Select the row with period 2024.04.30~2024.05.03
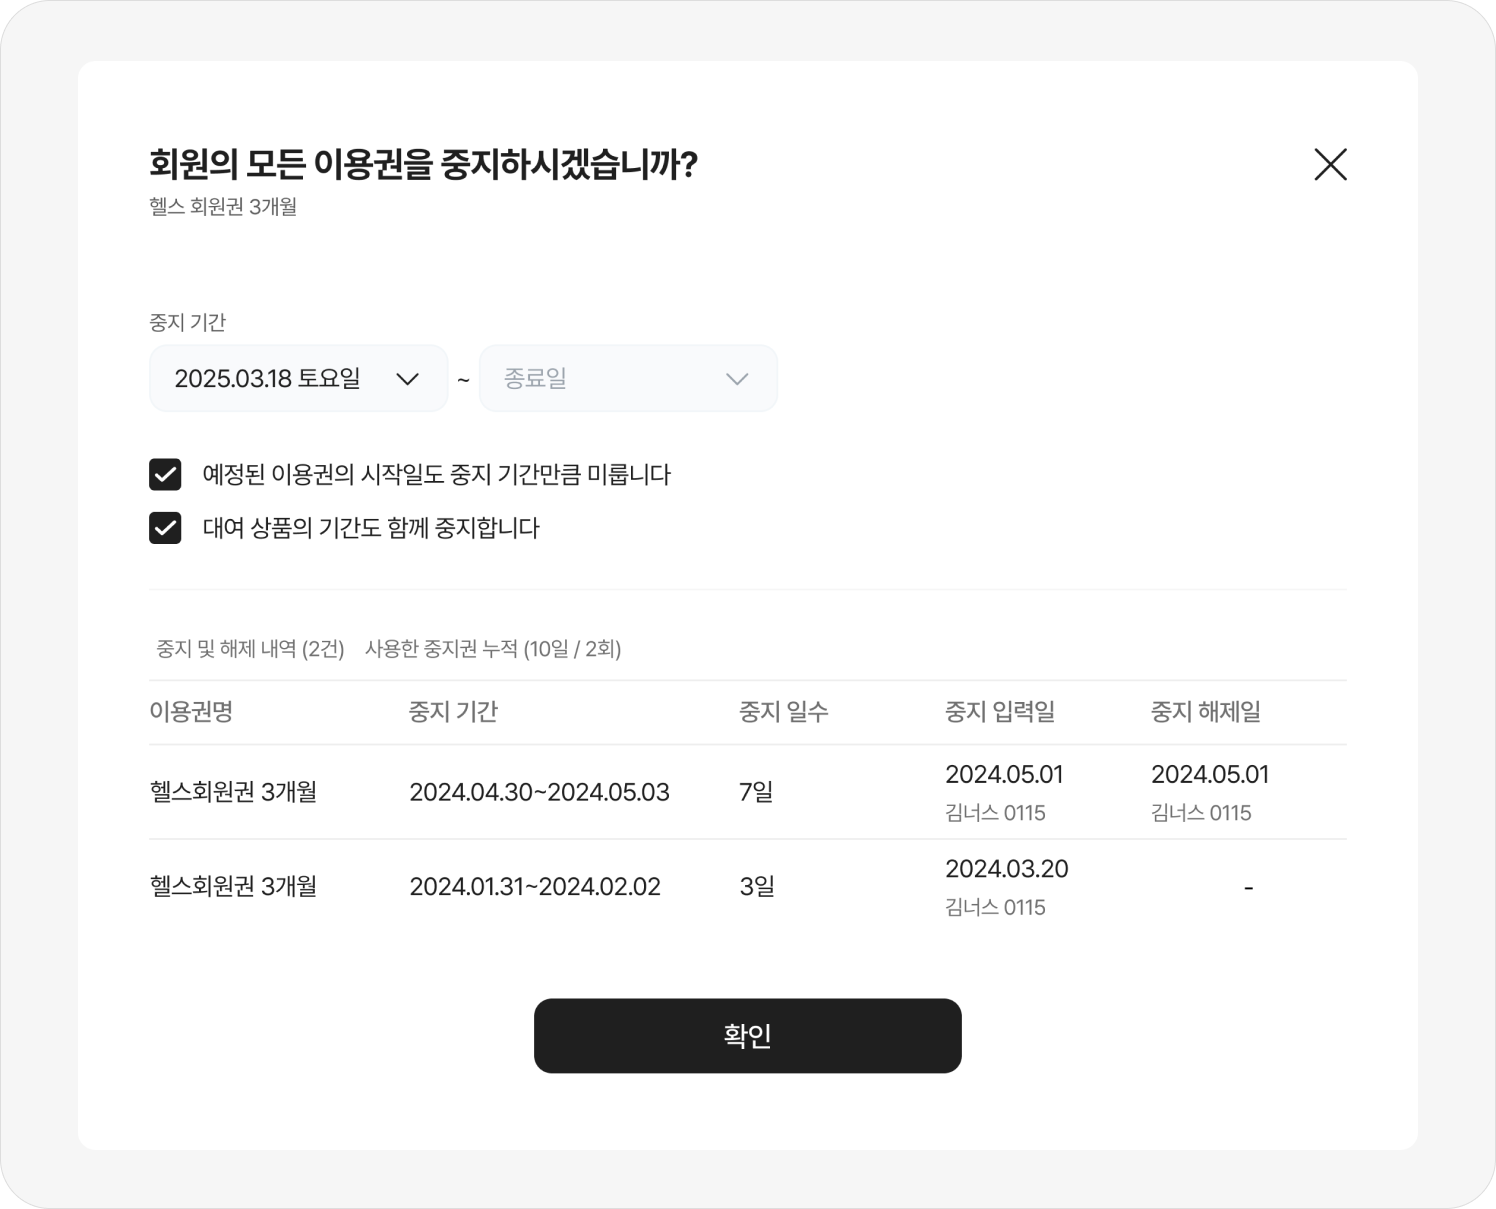Screen dimensions: 1496x1209 (748, 792)
